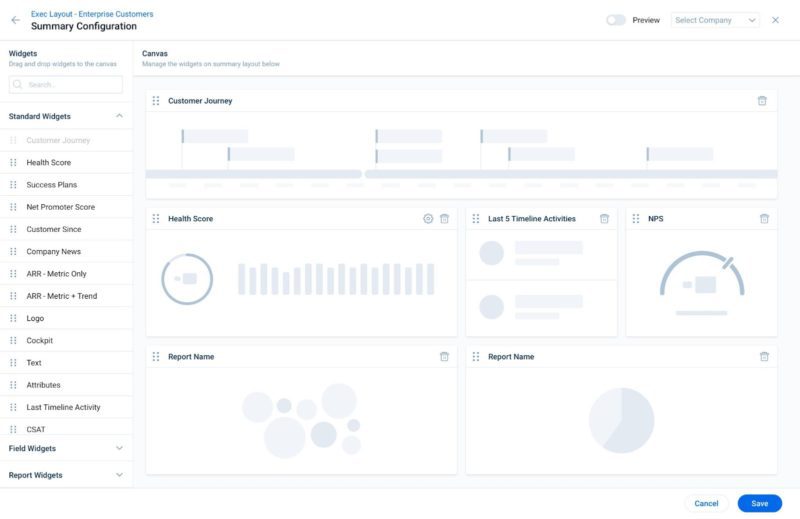This screenshot has height=519, width=800.
Task: Click the Cancel button
Action: tap(706, 503)
